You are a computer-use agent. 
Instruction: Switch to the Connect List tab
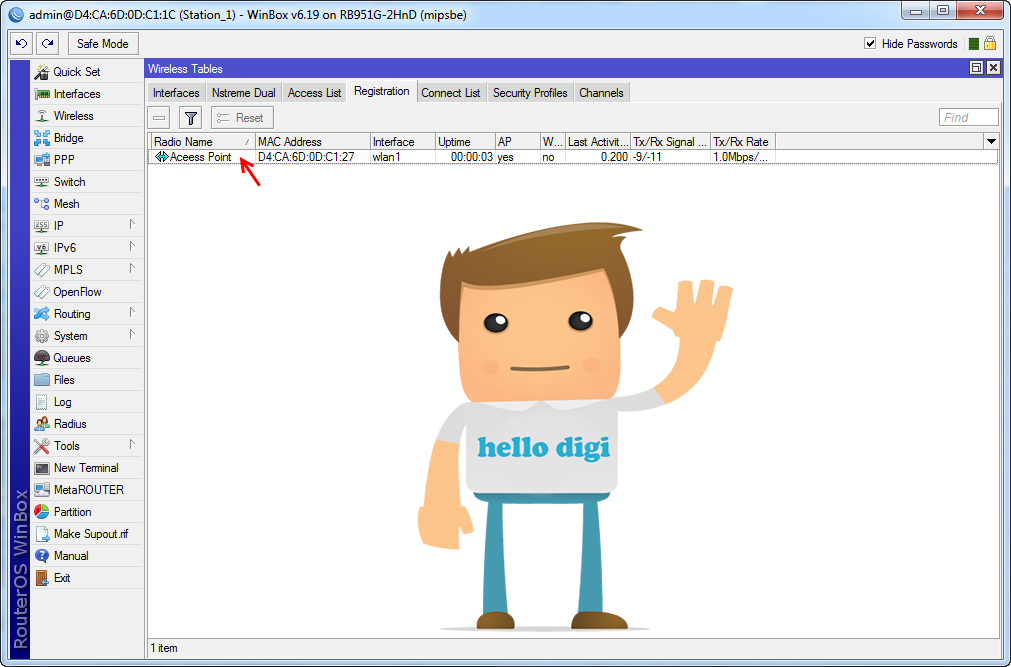(x=451, y=93)
